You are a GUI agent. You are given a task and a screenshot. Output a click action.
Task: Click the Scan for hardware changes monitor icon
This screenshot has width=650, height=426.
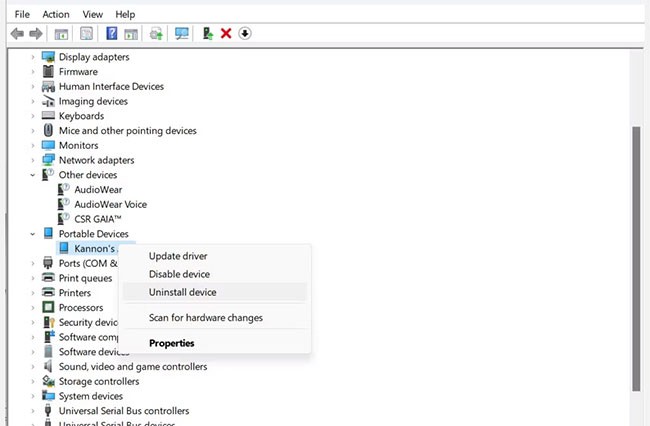point(182,33)
